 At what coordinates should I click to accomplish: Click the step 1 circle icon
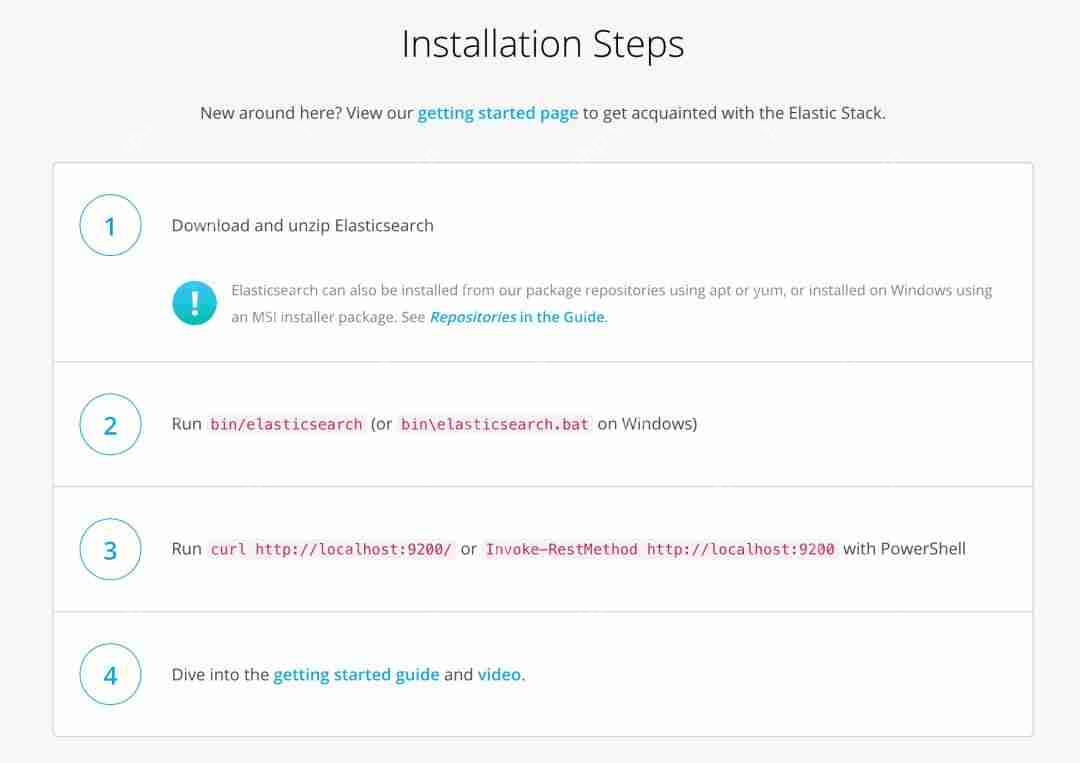(110, 225)
